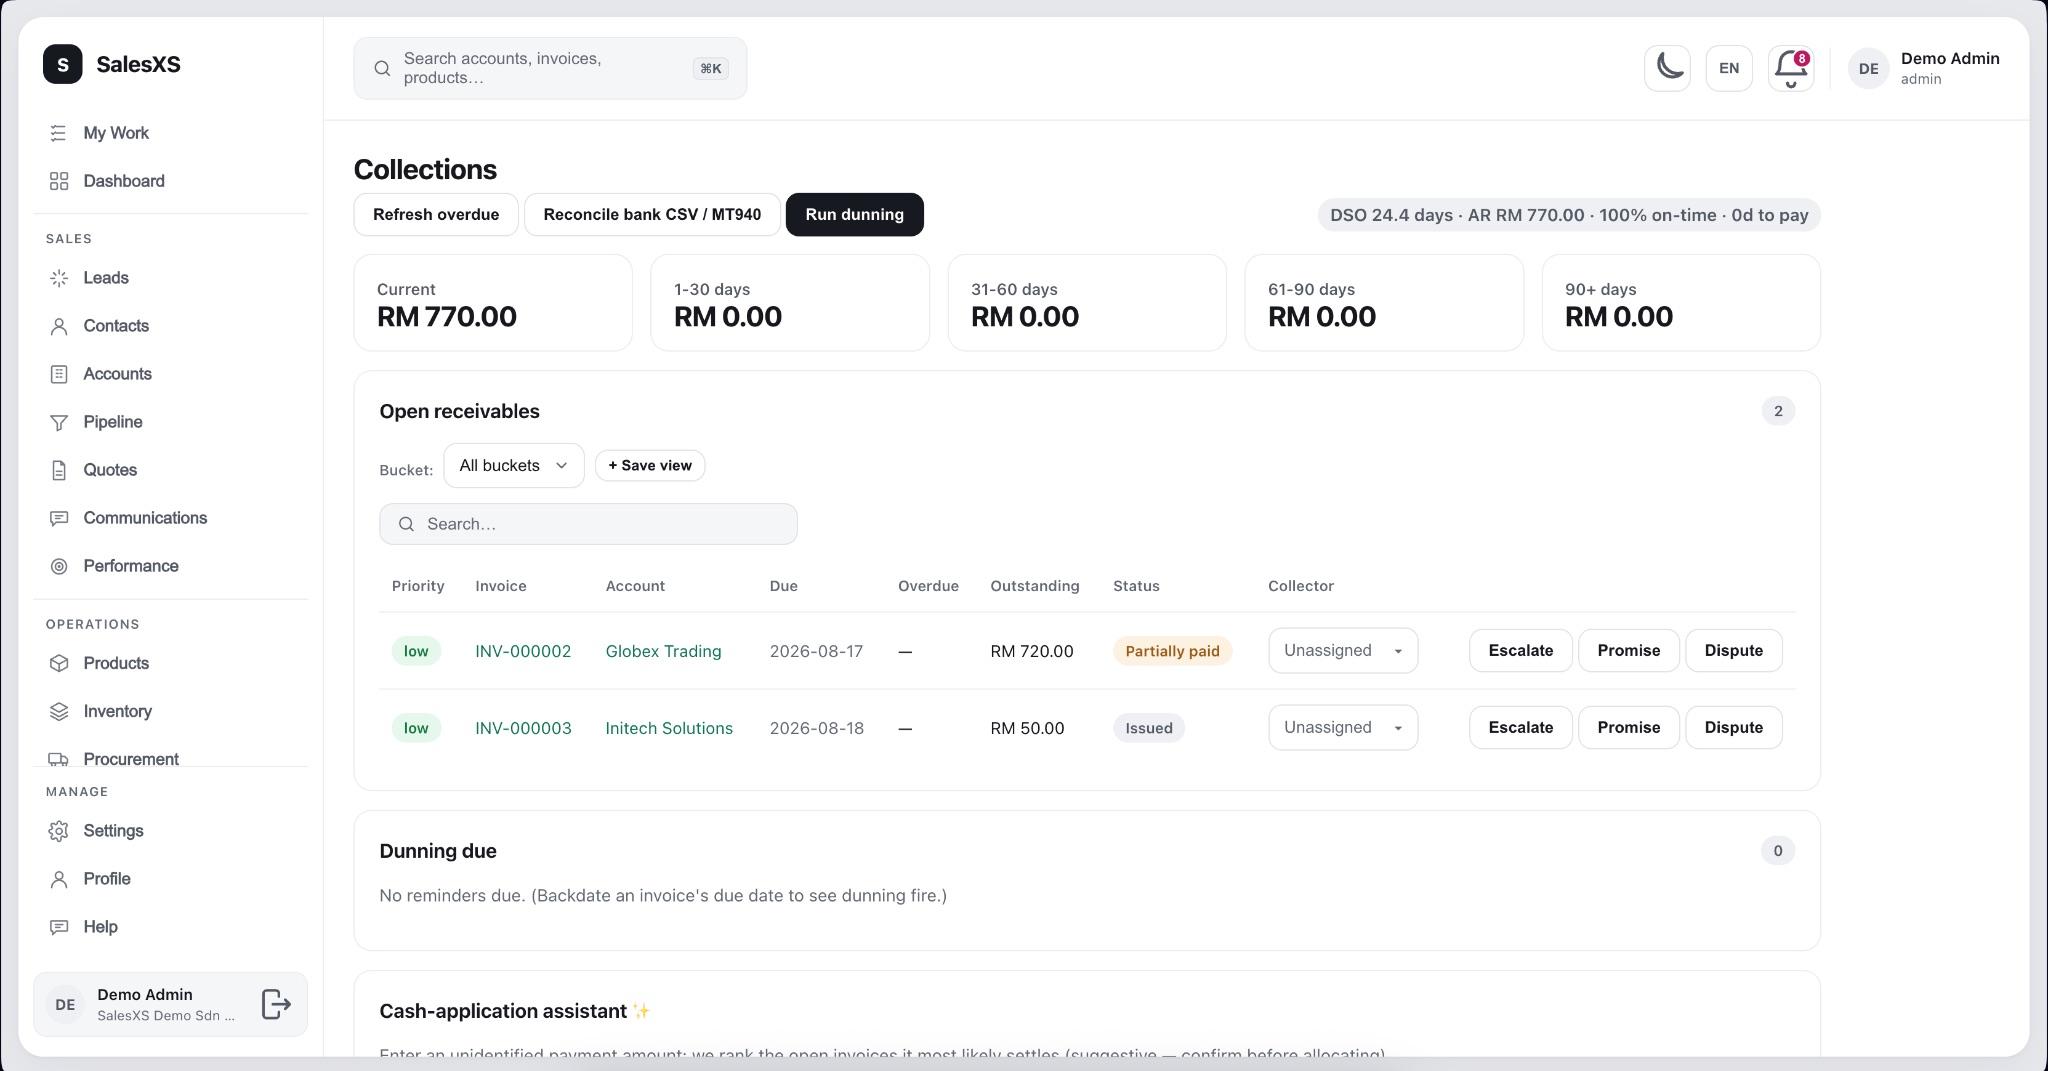Click the Dashboard grid icon
Screen dimensions: 2048x1071
[x=59, y=181]
